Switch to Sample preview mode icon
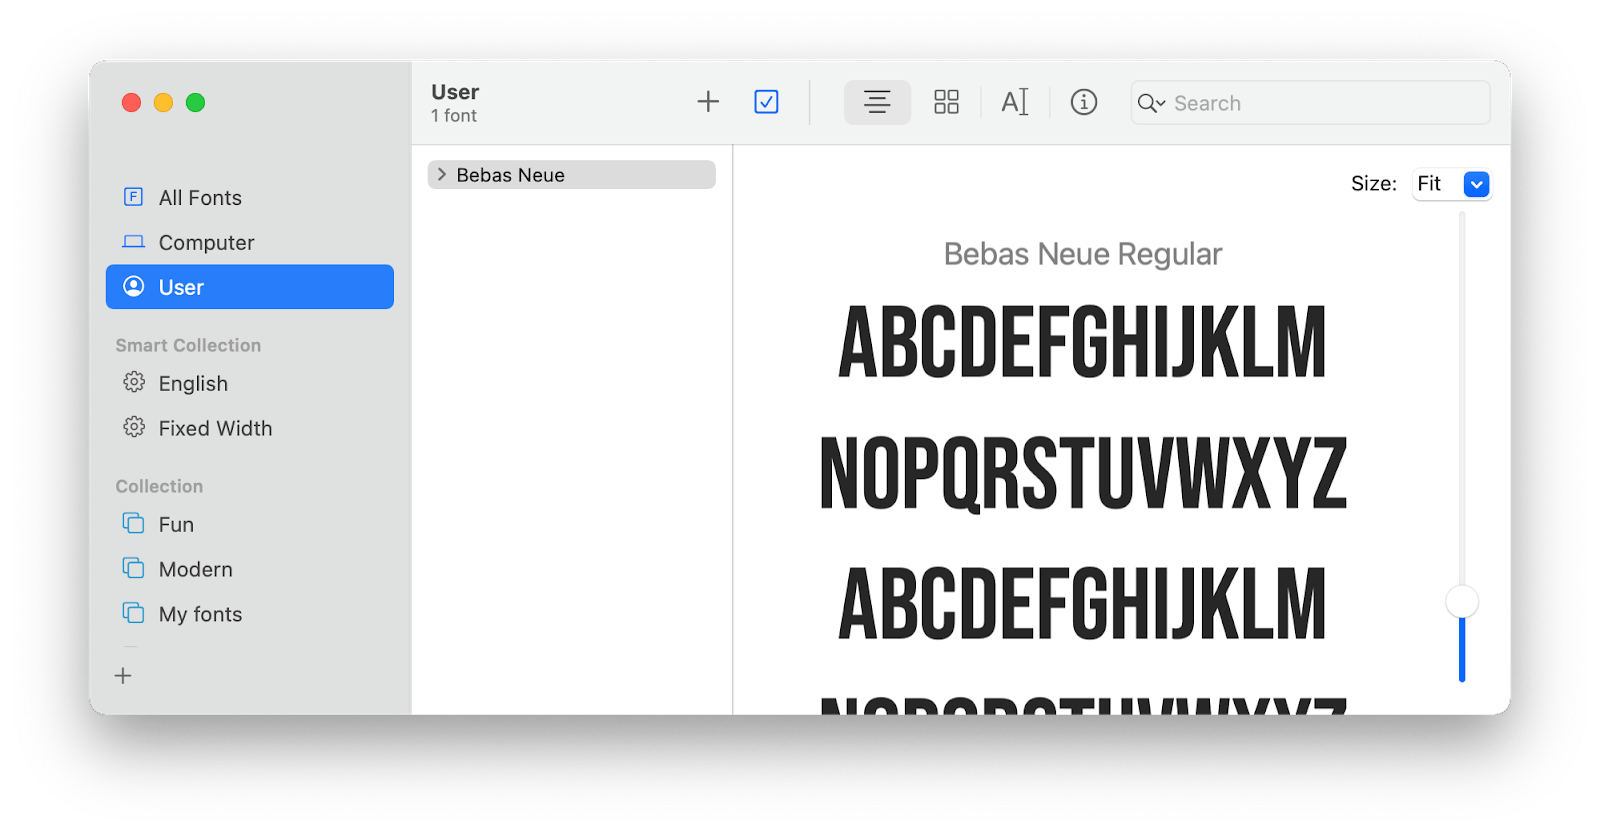Screen dimensions: 1600x833 (x=877, y=102)
